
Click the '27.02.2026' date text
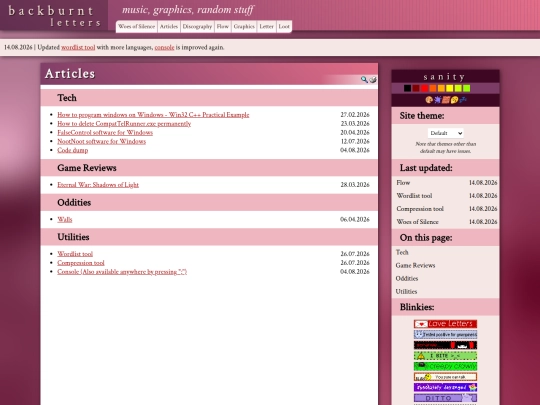coord(355,115)
